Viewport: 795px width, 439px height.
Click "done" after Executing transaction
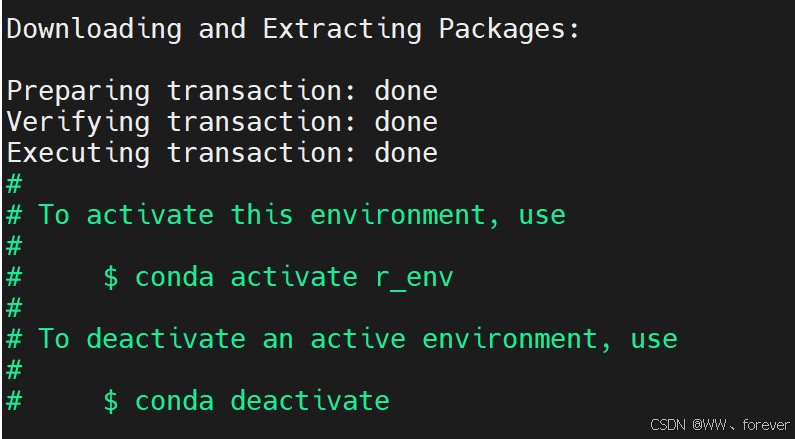click(x=406, y=153)
